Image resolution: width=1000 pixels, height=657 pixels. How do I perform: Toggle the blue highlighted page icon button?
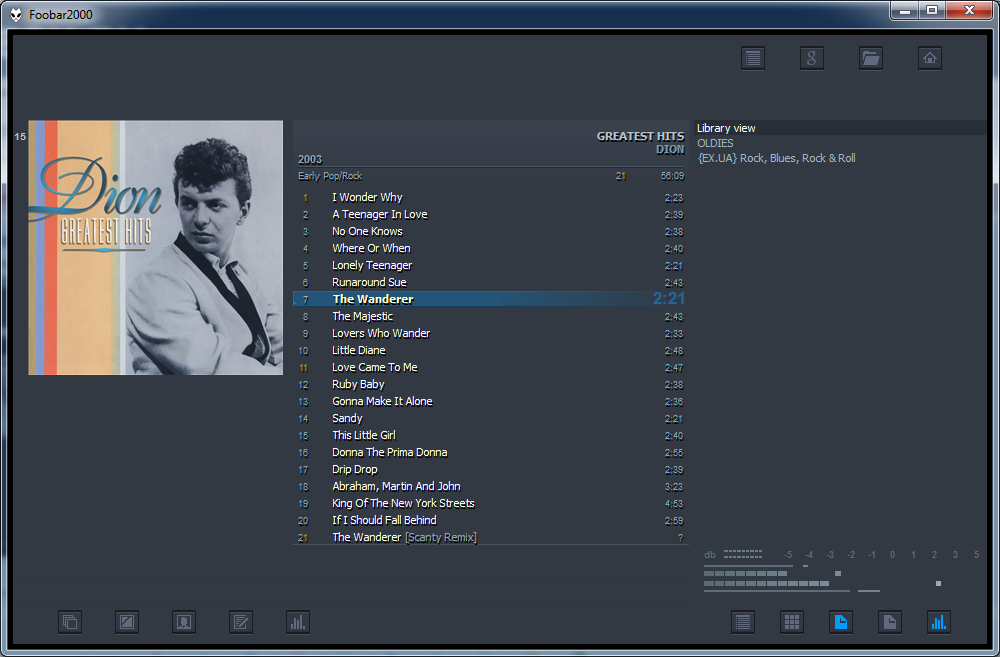841,622
